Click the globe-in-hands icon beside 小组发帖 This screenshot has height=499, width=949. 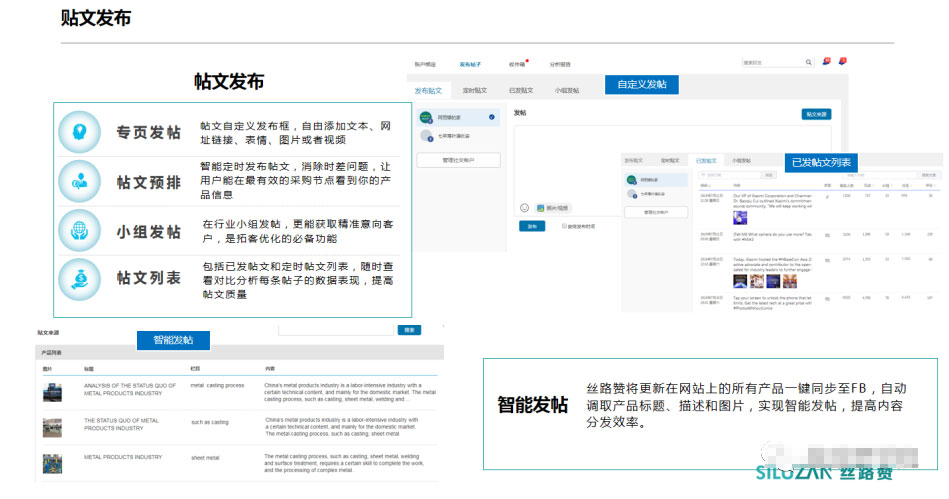point(79,230)
